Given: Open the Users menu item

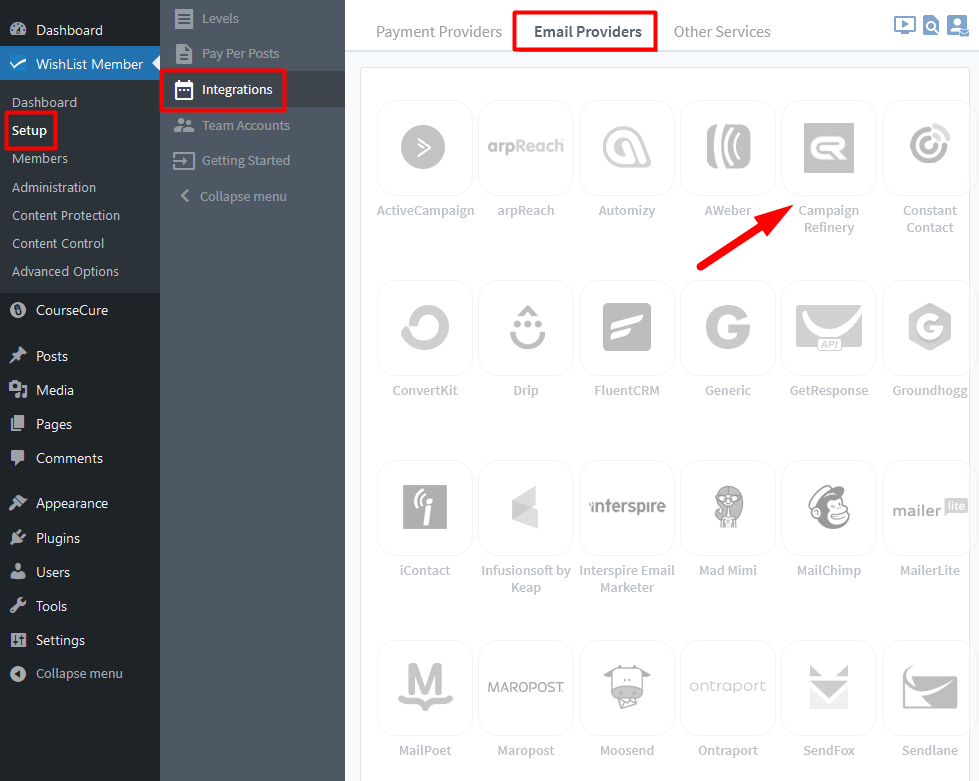Looking at the screenshot, I should coord(80,572).
